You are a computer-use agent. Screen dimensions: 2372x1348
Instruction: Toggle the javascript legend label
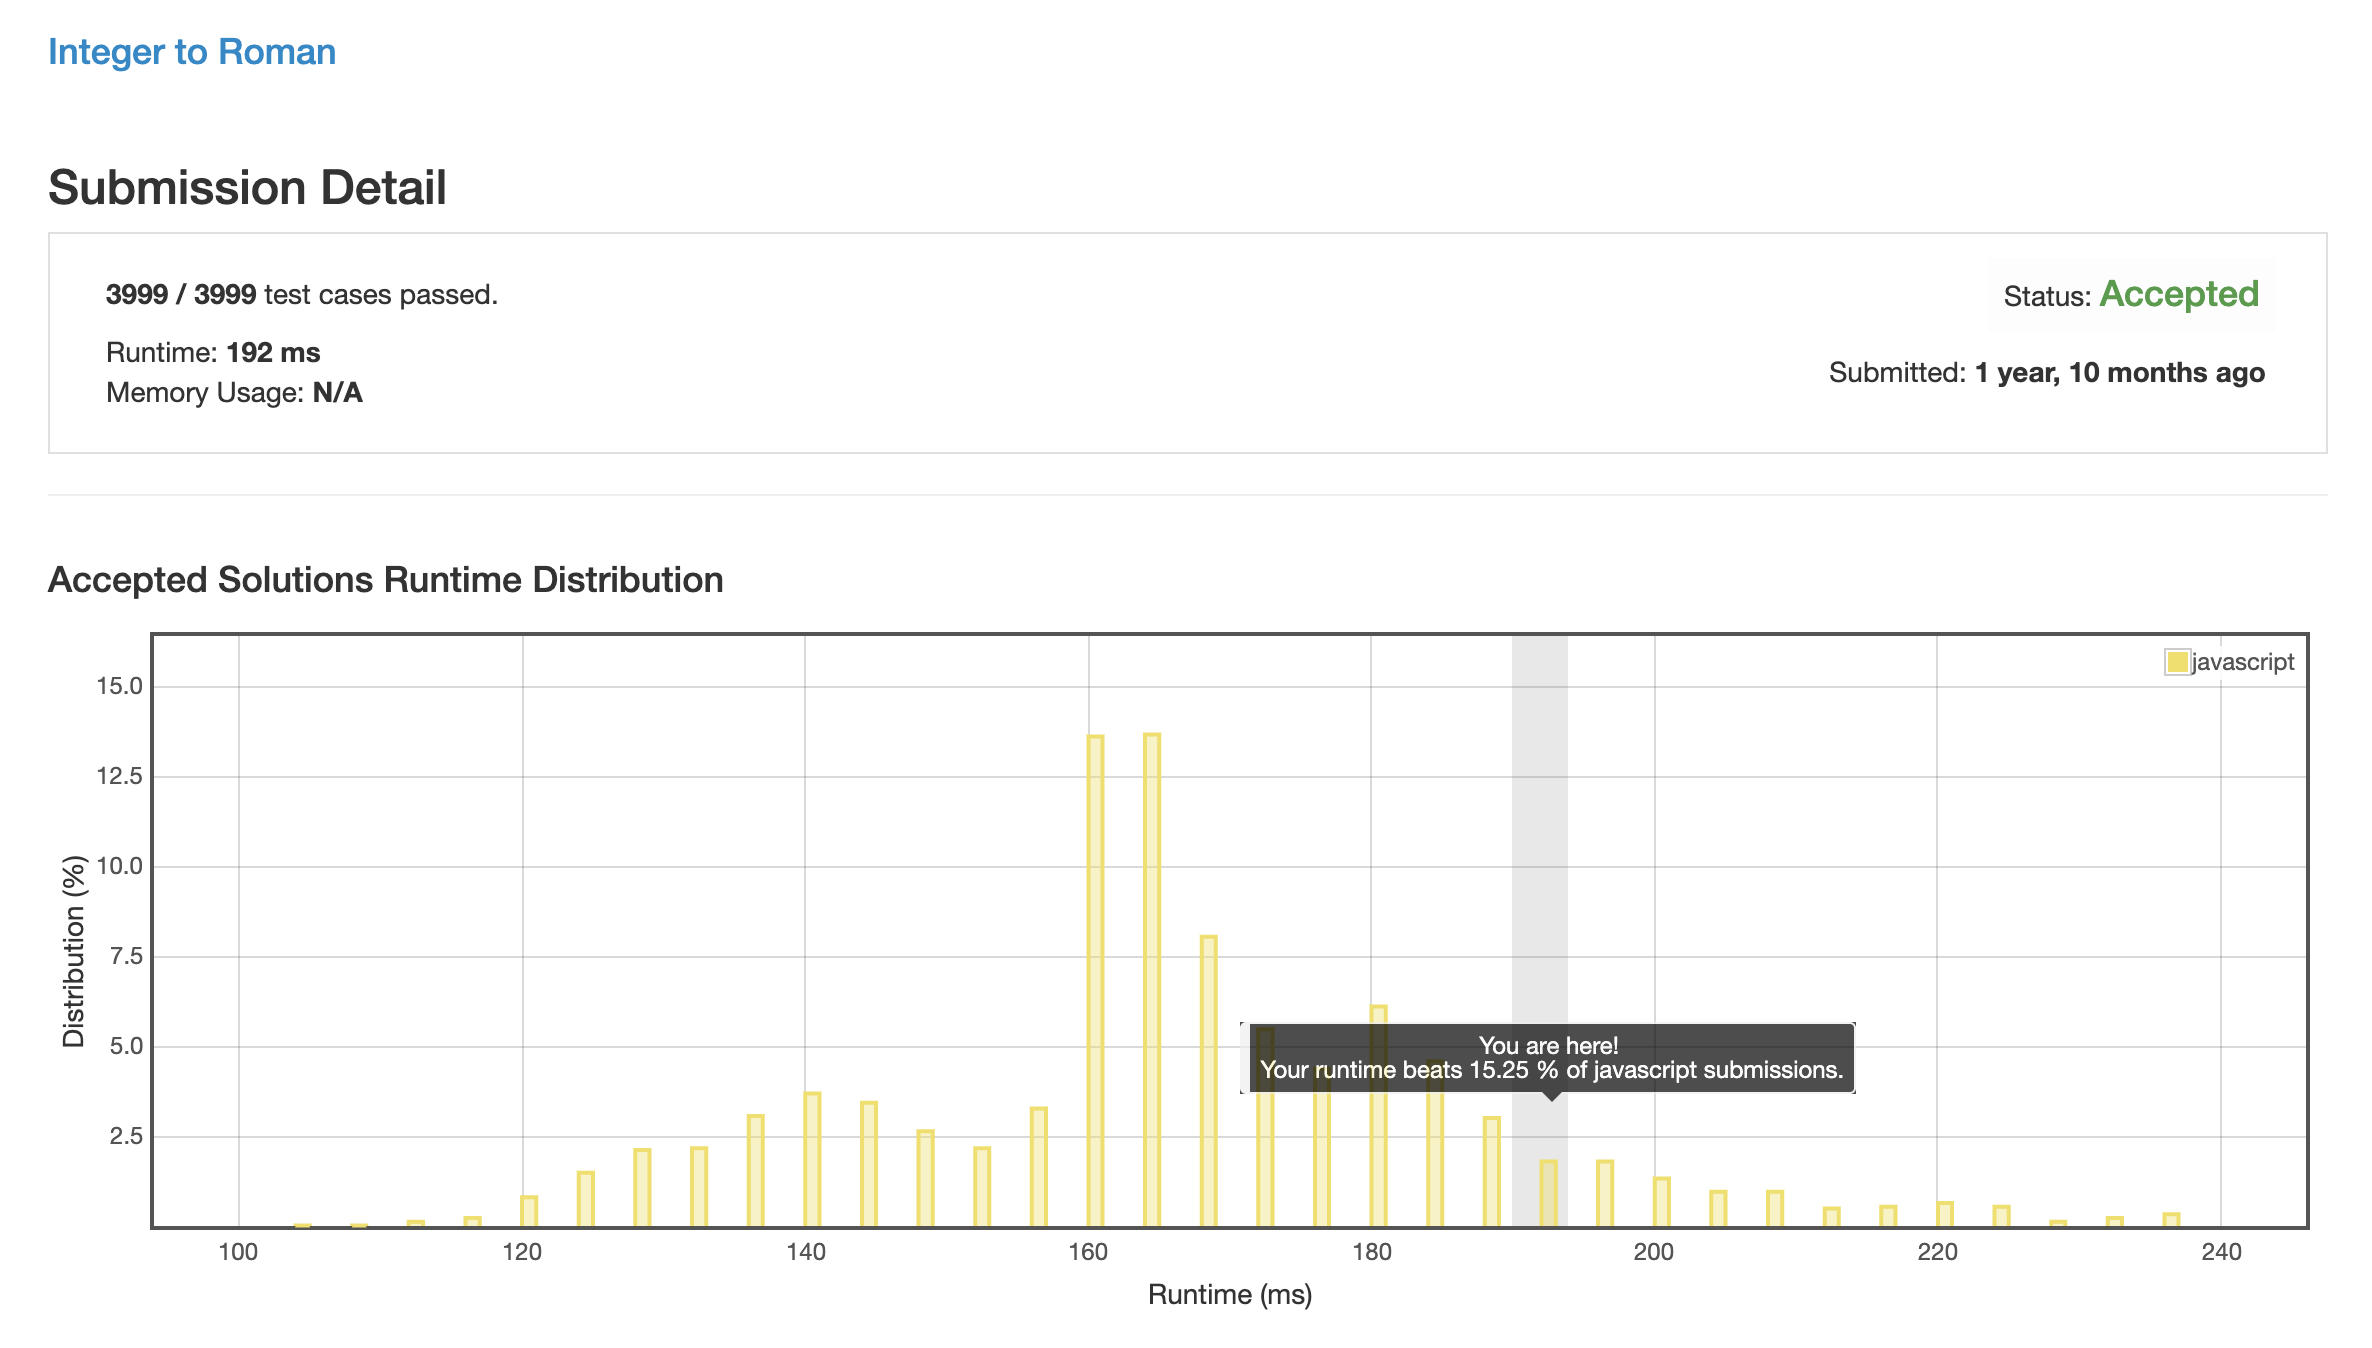click(2243, 662)
